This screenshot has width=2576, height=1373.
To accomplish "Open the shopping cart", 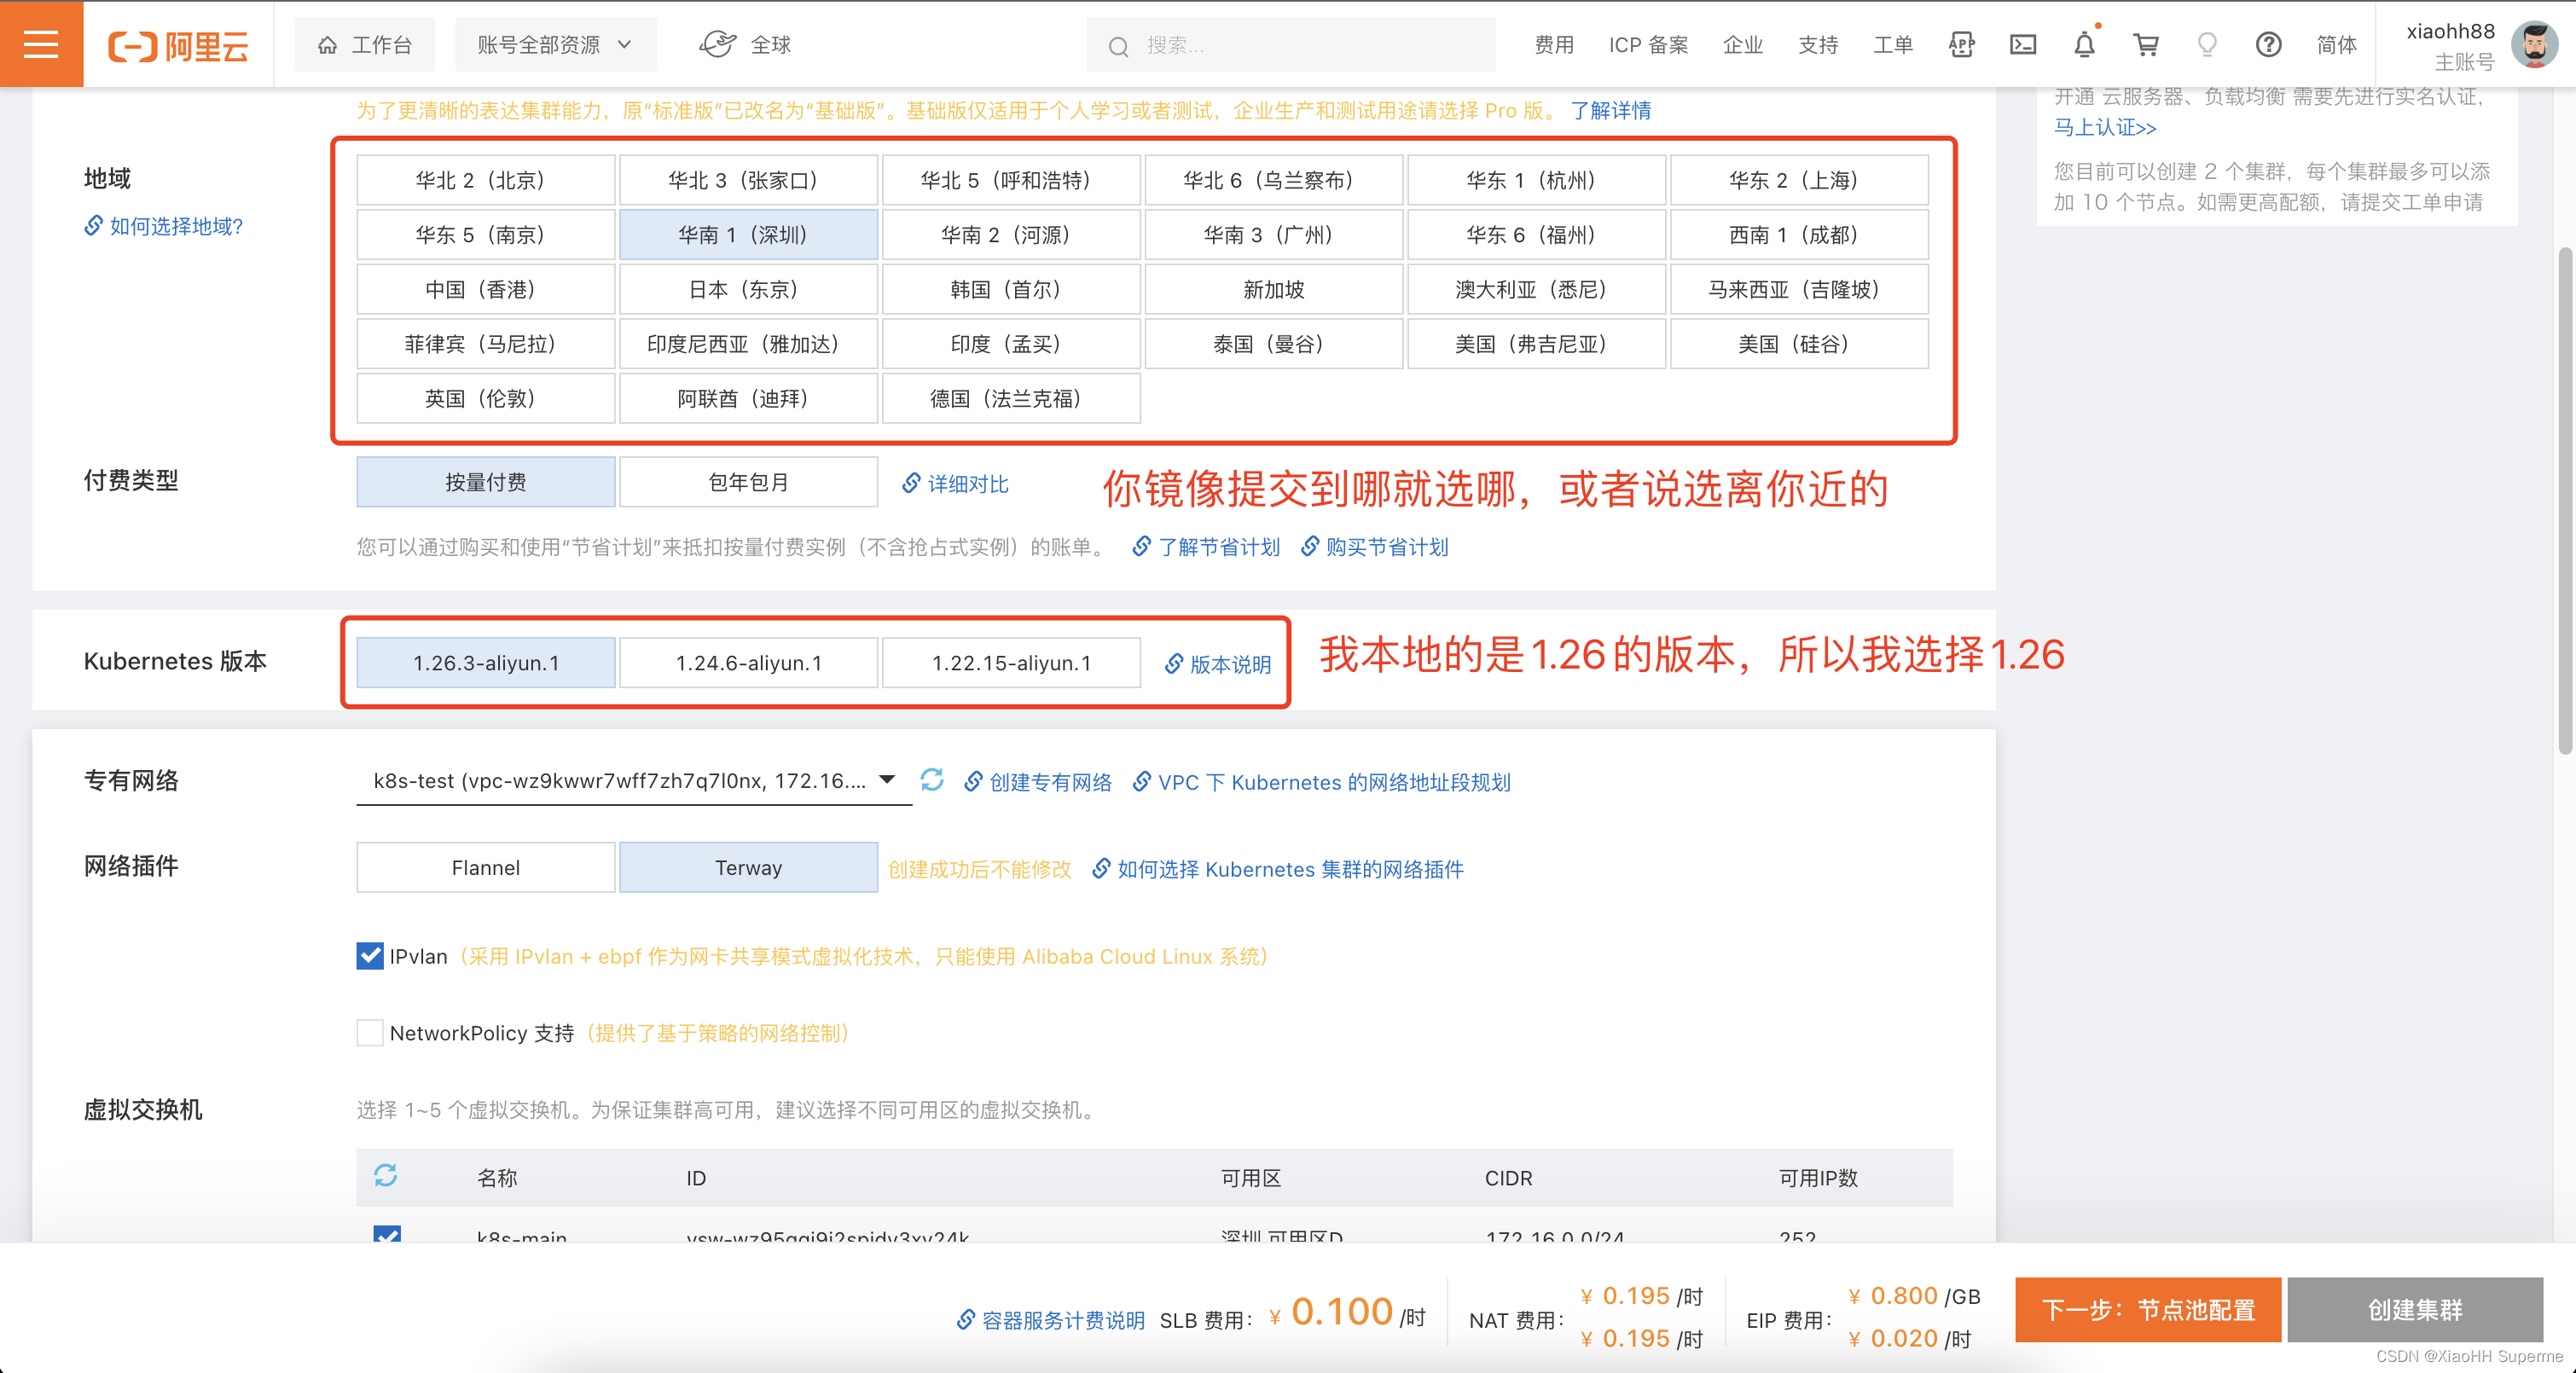I will (2146, 45).
